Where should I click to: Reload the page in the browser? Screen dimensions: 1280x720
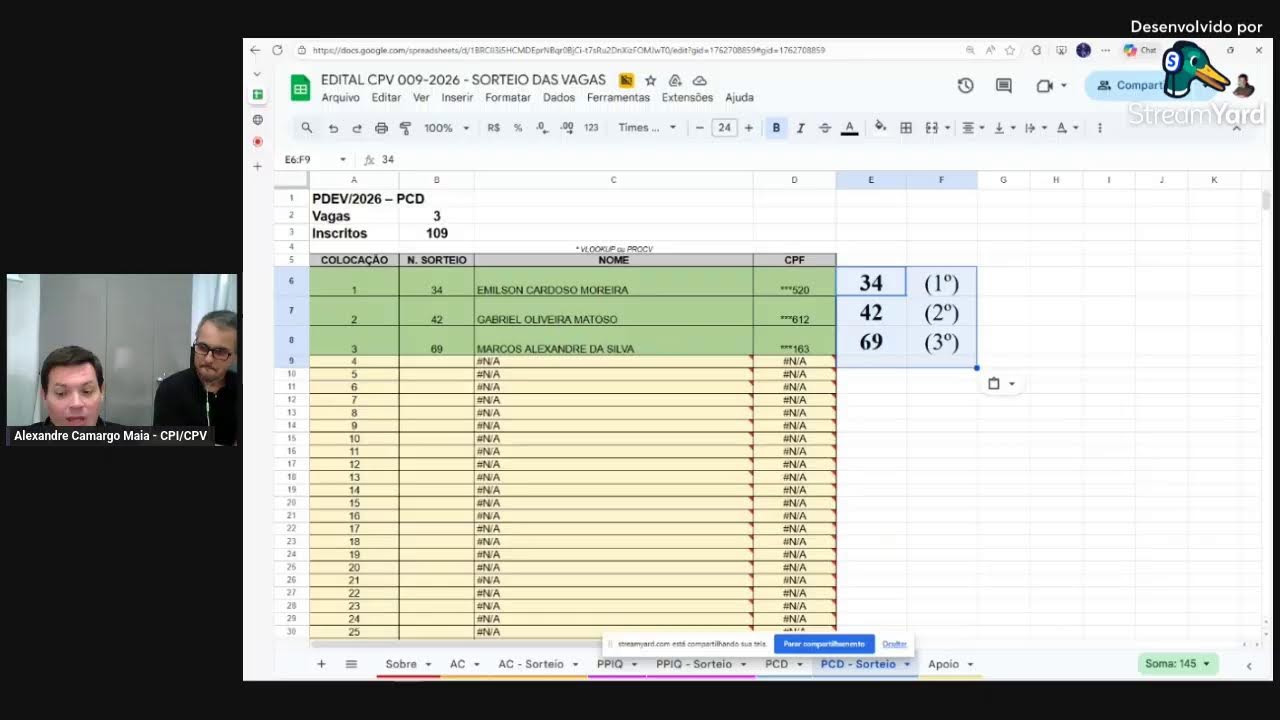277,50
